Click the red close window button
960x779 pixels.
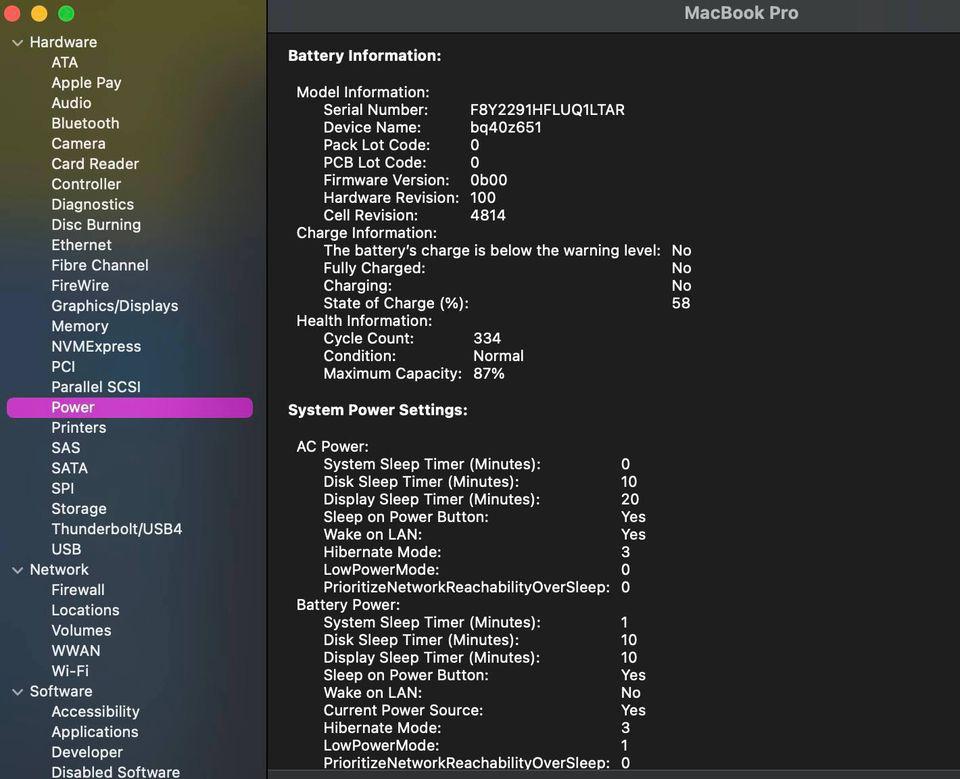(13, 13)
